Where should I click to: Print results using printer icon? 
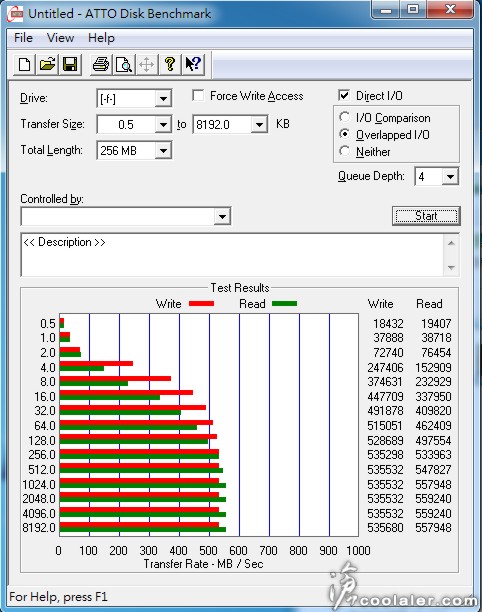[101, 64]
